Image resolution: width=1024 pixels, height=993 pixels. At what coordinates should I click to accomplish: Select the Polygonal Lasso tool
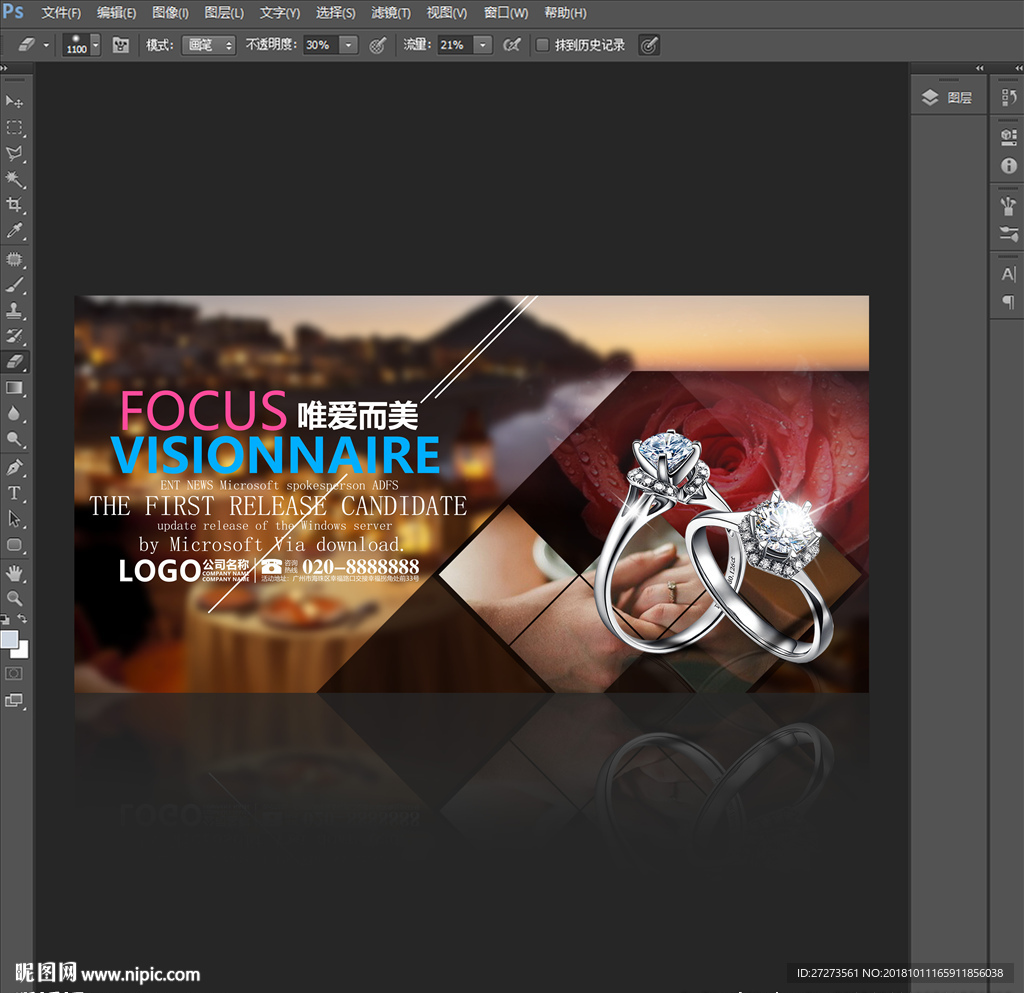(14, 153)
